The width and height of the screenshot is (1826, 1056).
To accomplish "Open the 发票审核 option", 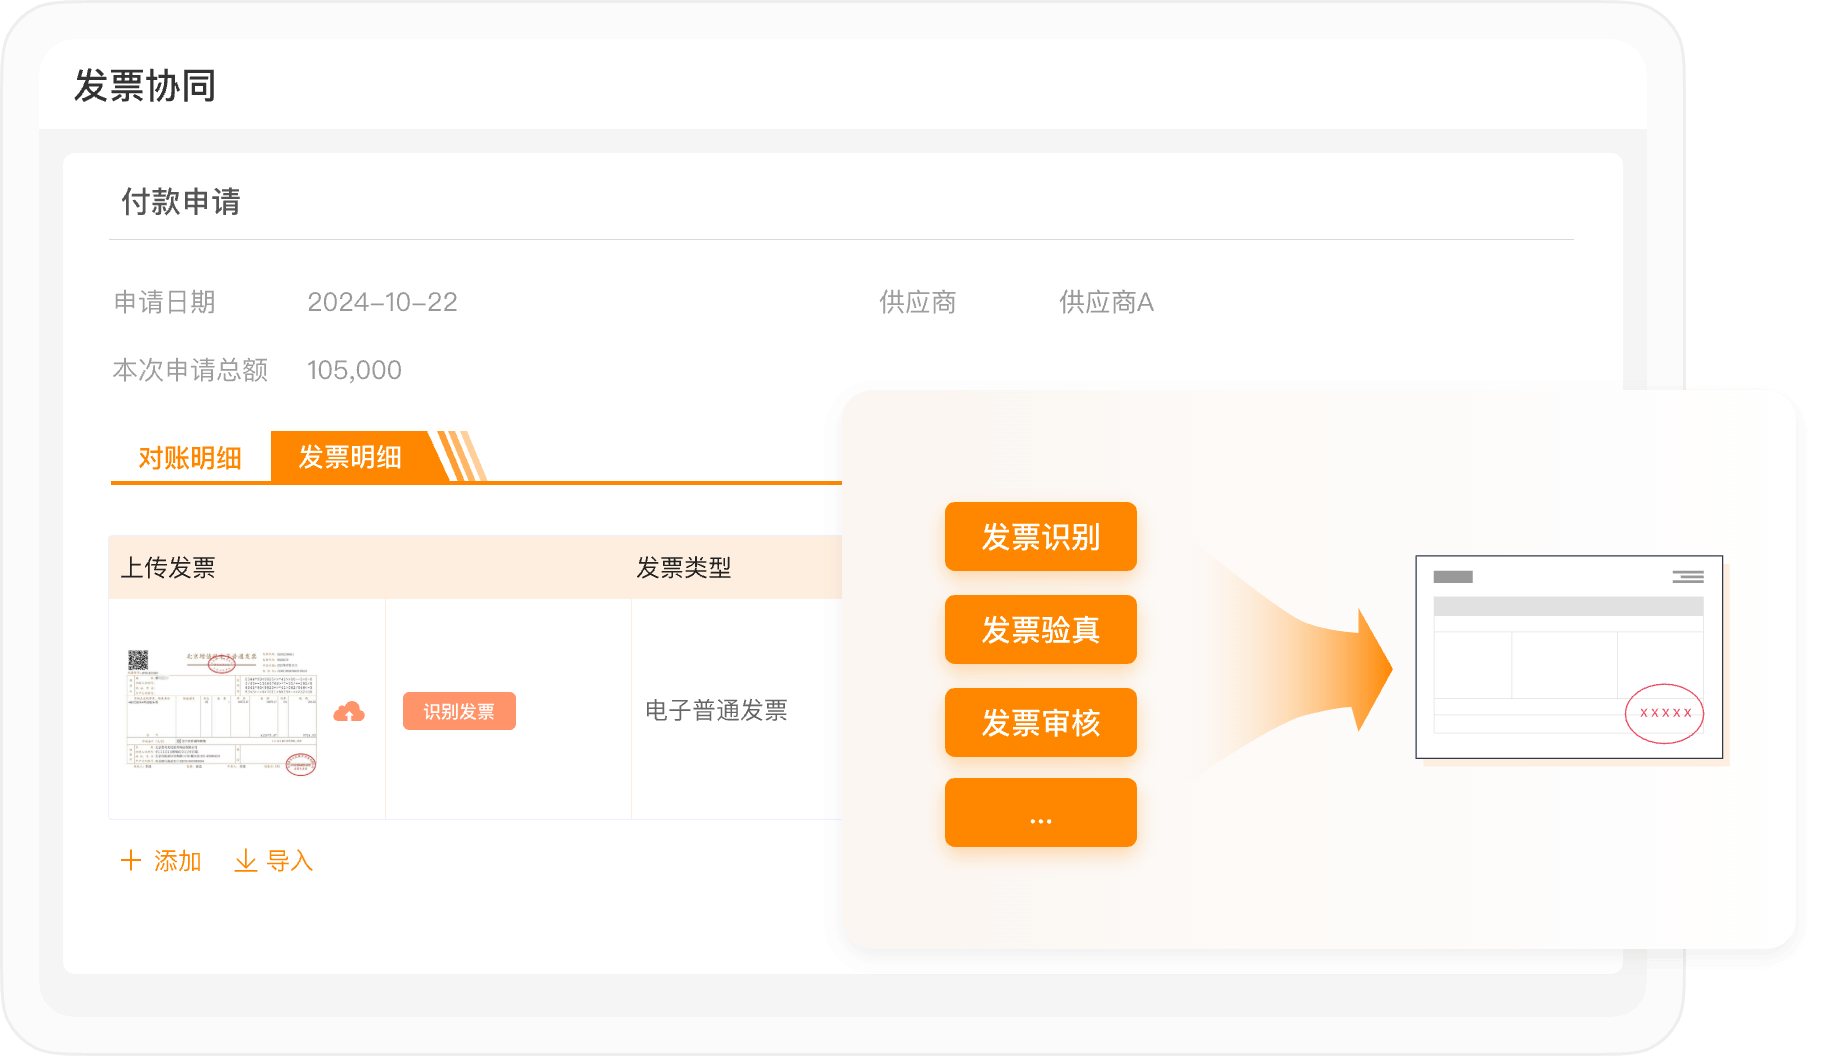I will pyautogui.click(x=1040, y=723).
